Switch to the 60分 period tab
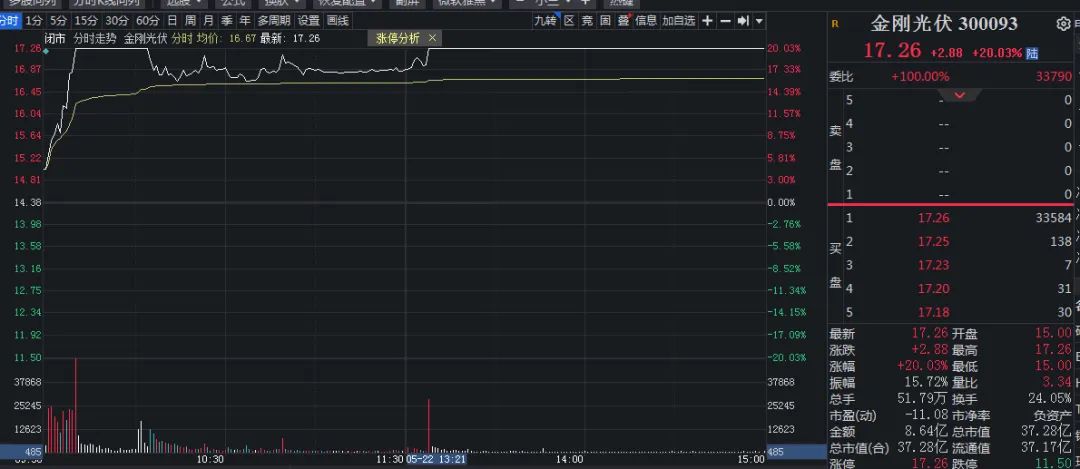Image resolution: width=1080 pixels, height=469 pixels. (x=147, y=20)
